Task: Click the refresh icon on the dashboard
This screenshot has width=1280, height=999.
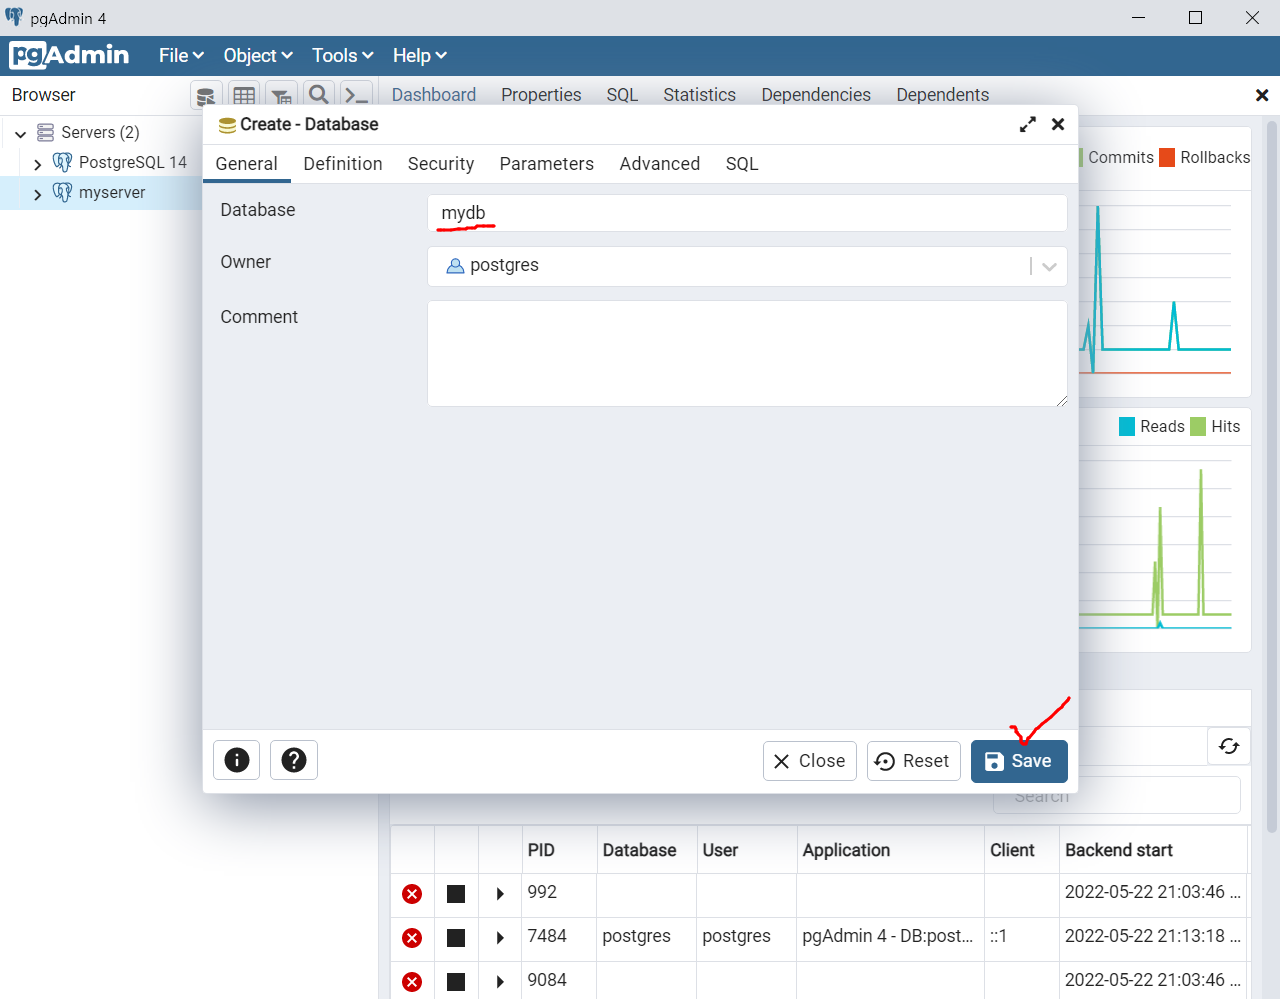Action: [1229, 746]
